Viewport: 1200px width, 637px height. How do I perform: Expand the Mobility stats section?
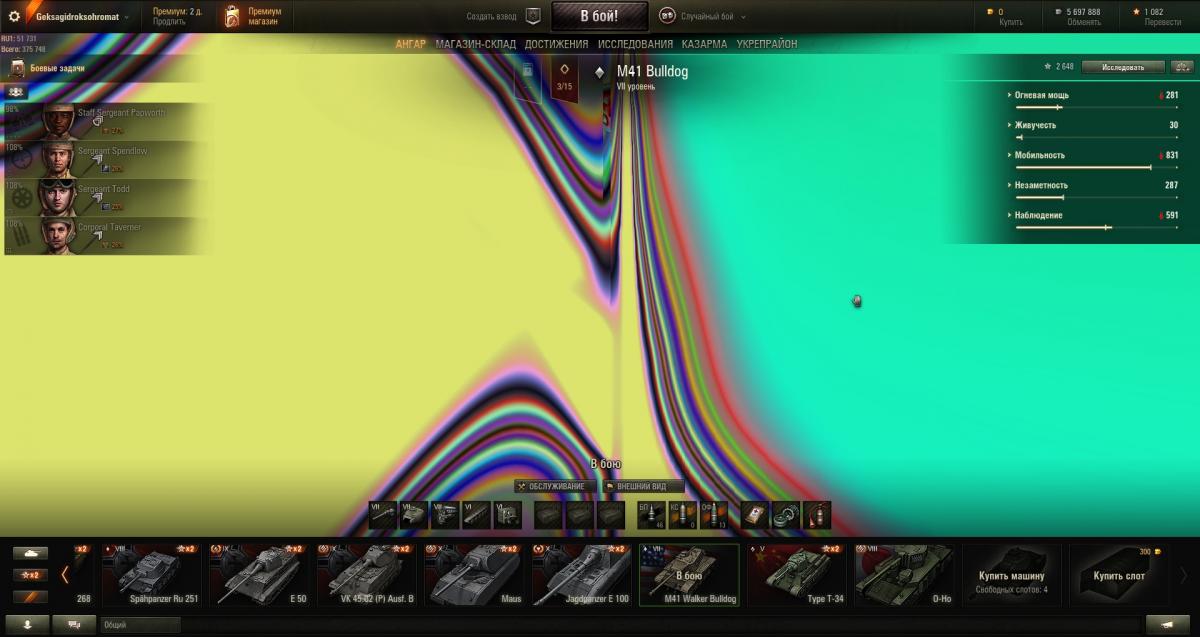(x=1039, y=155)
